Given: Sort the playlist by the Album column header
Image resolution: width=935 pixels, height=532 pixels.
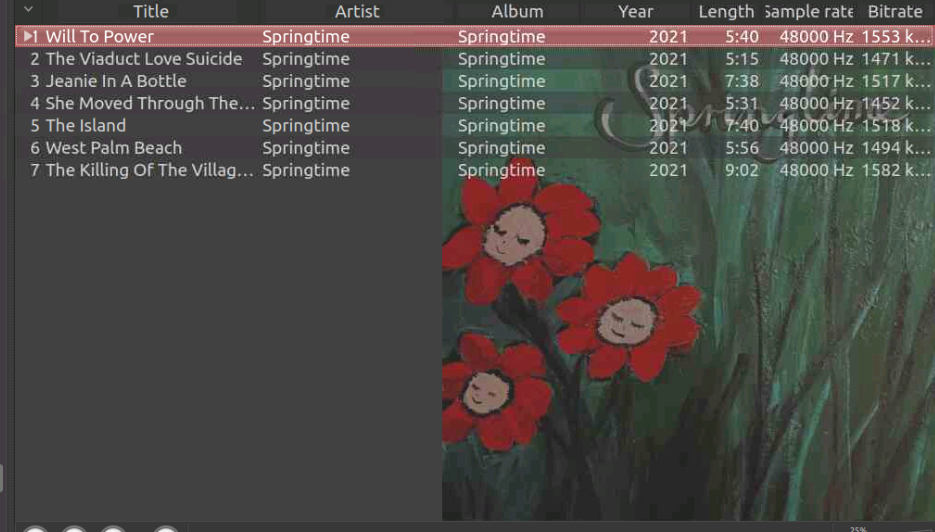Looking at the screenshot, I should [517, 11].
